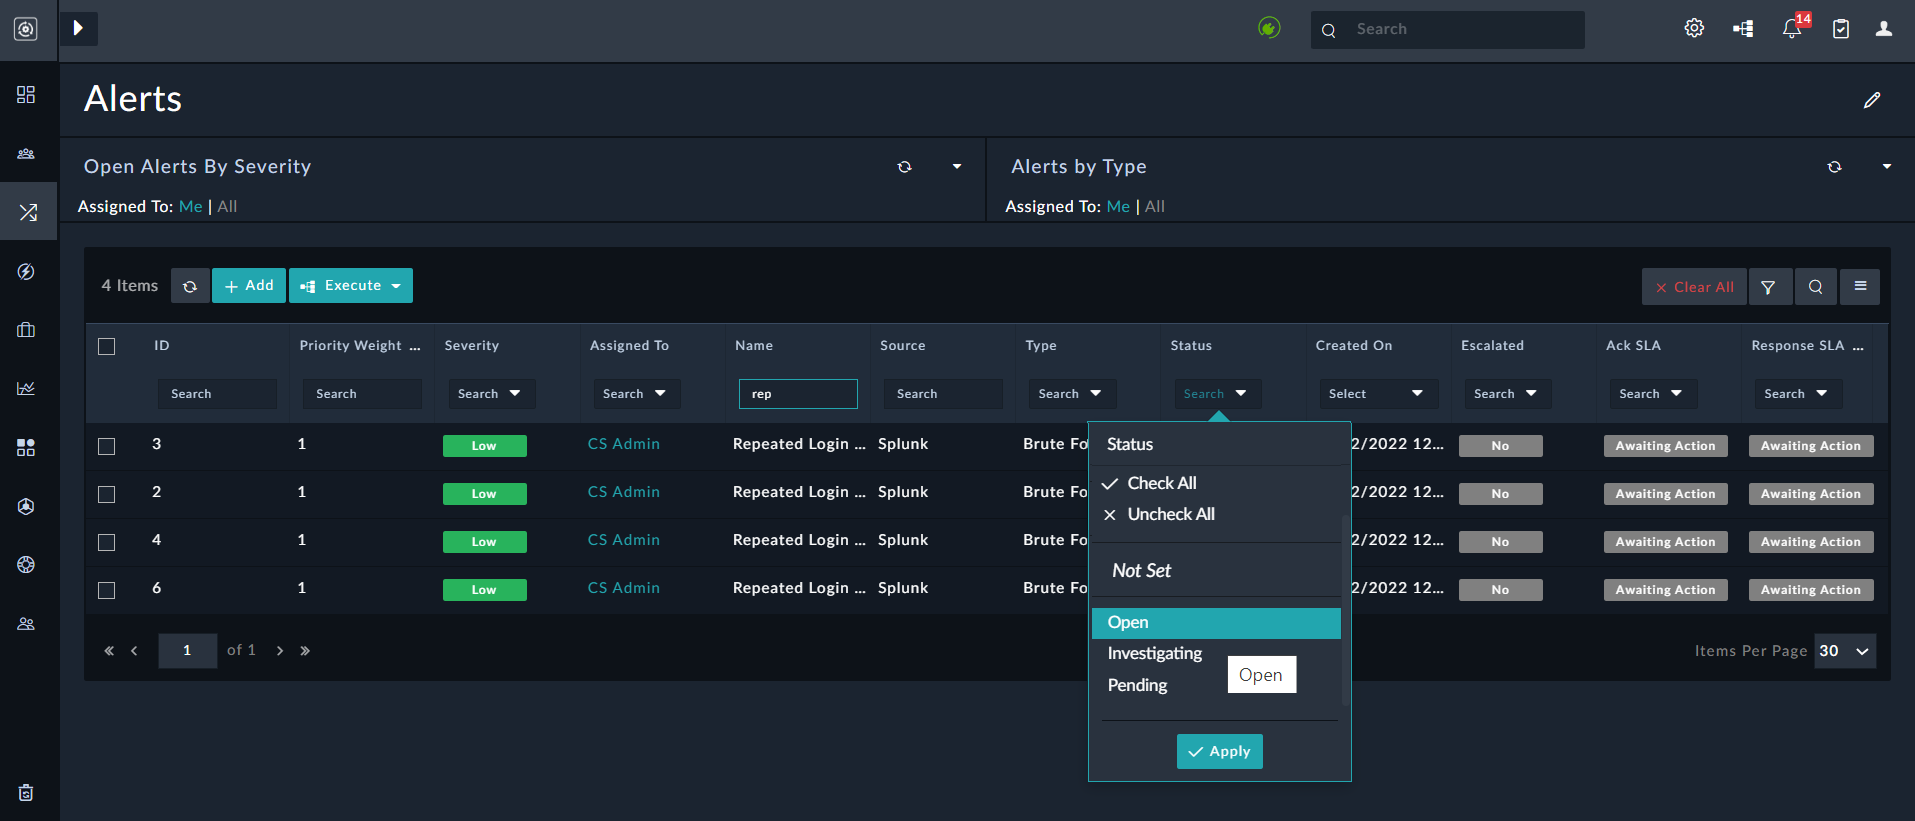The width and height of the screenshot is (1915, 821).
Task: Click the FortiSOAR logo icon
Action: pos(26,29)
